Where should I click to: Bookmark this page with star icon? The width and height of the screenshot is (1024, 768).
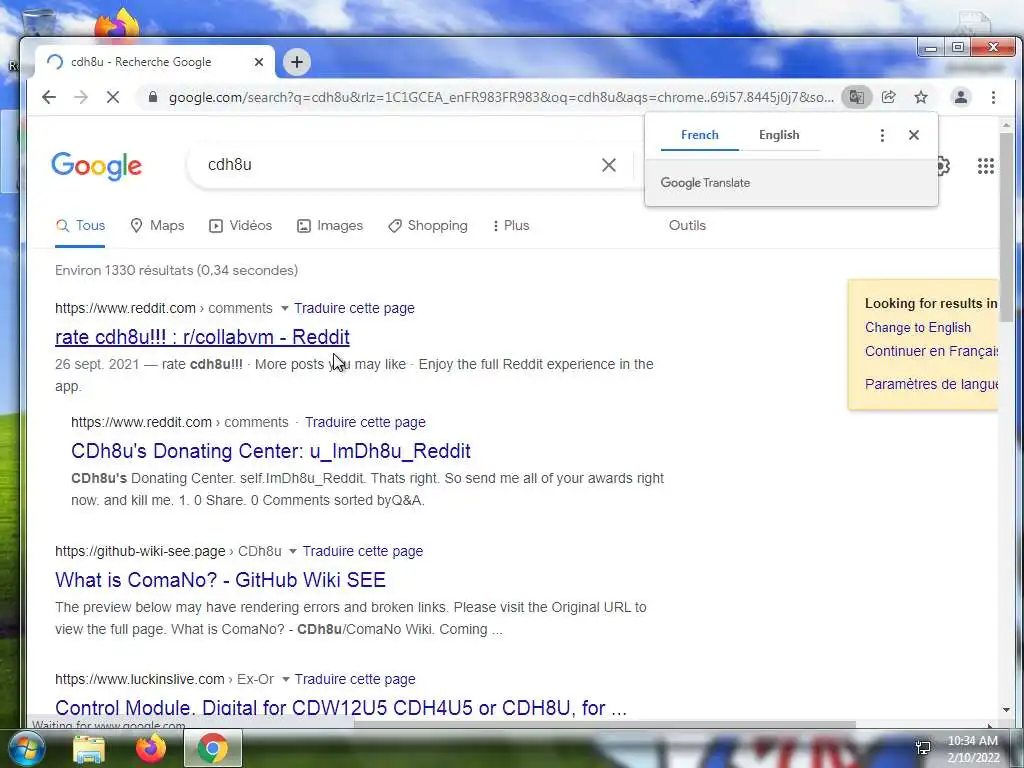click(921, 97)
